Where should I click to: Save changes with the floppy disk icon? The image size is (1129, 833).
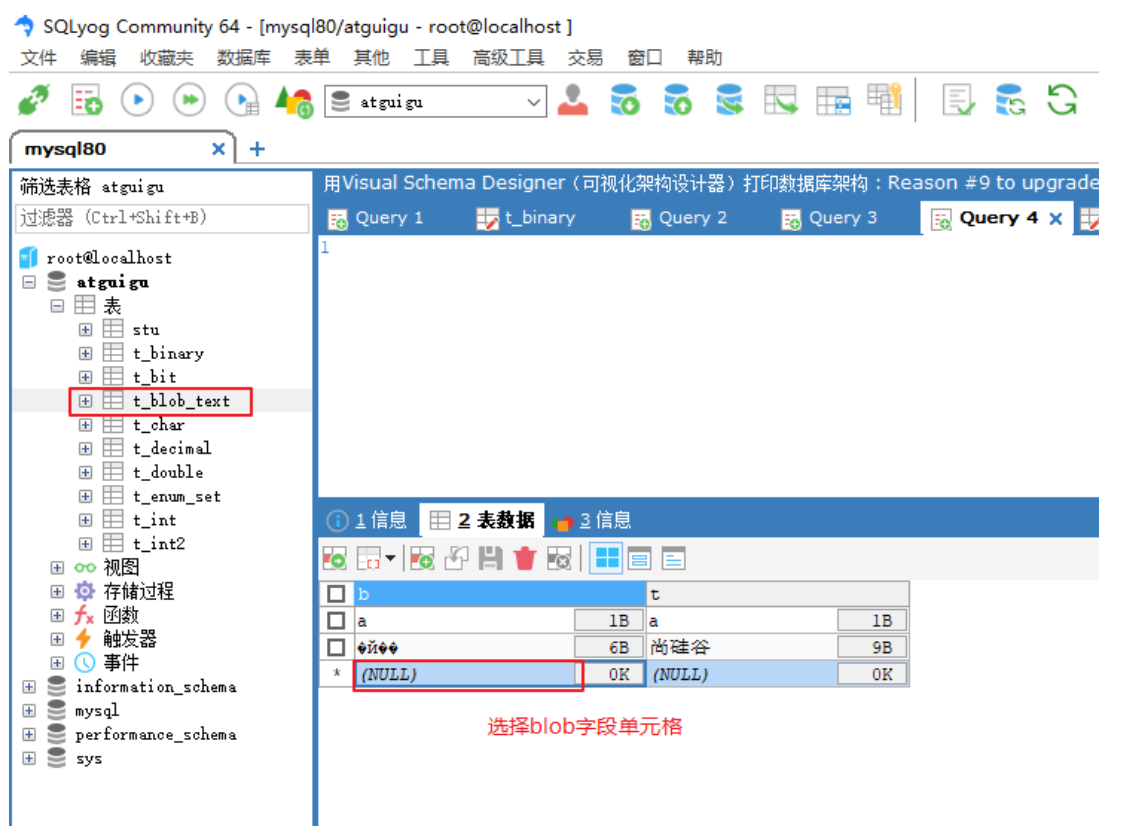pyautogui.click(x=490, y=559)
